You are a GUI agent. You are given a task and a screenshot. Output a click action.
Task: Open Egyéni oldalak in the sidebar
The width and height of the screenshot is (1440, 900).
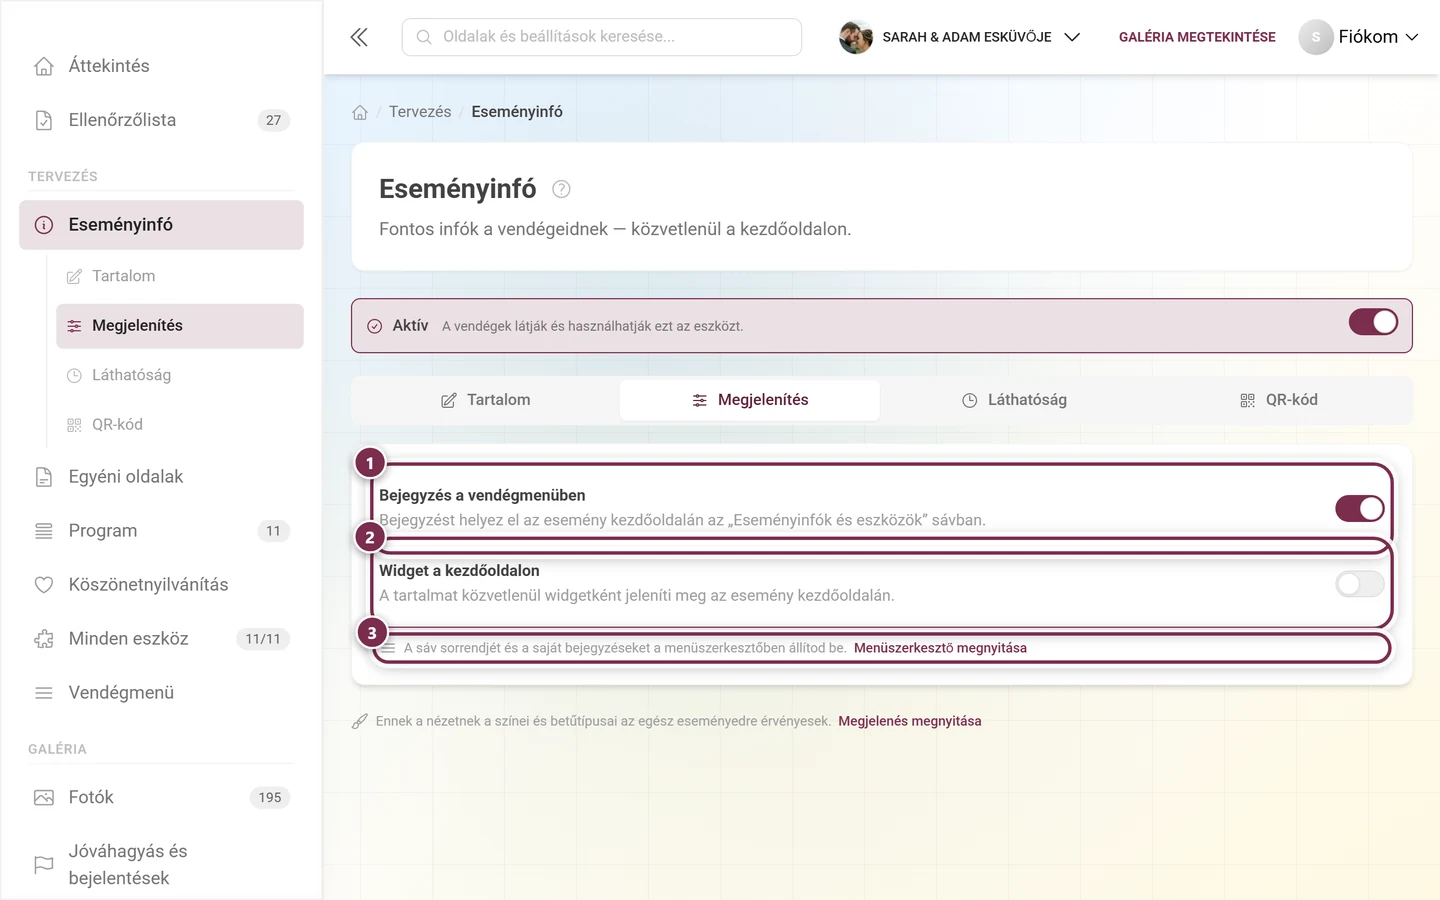(161, 477)
